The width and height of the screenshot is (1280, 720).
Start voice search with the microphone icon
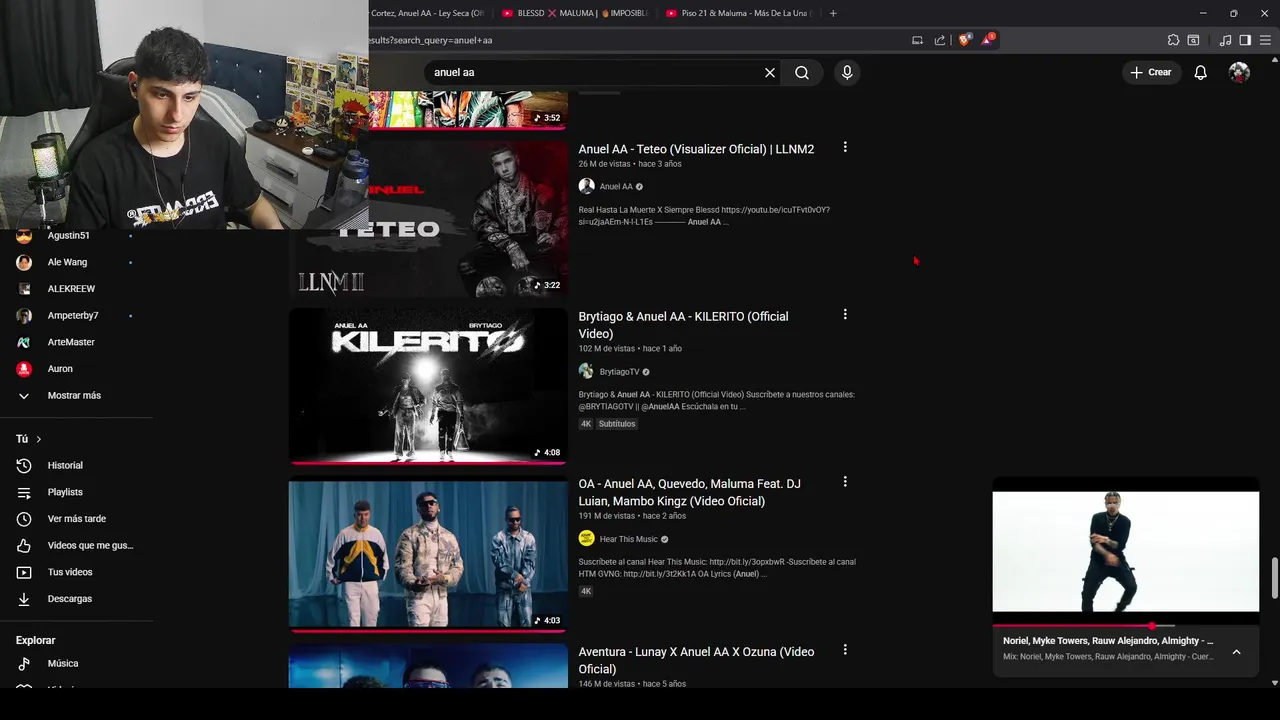pyautogui.click(x=847, y=72)
